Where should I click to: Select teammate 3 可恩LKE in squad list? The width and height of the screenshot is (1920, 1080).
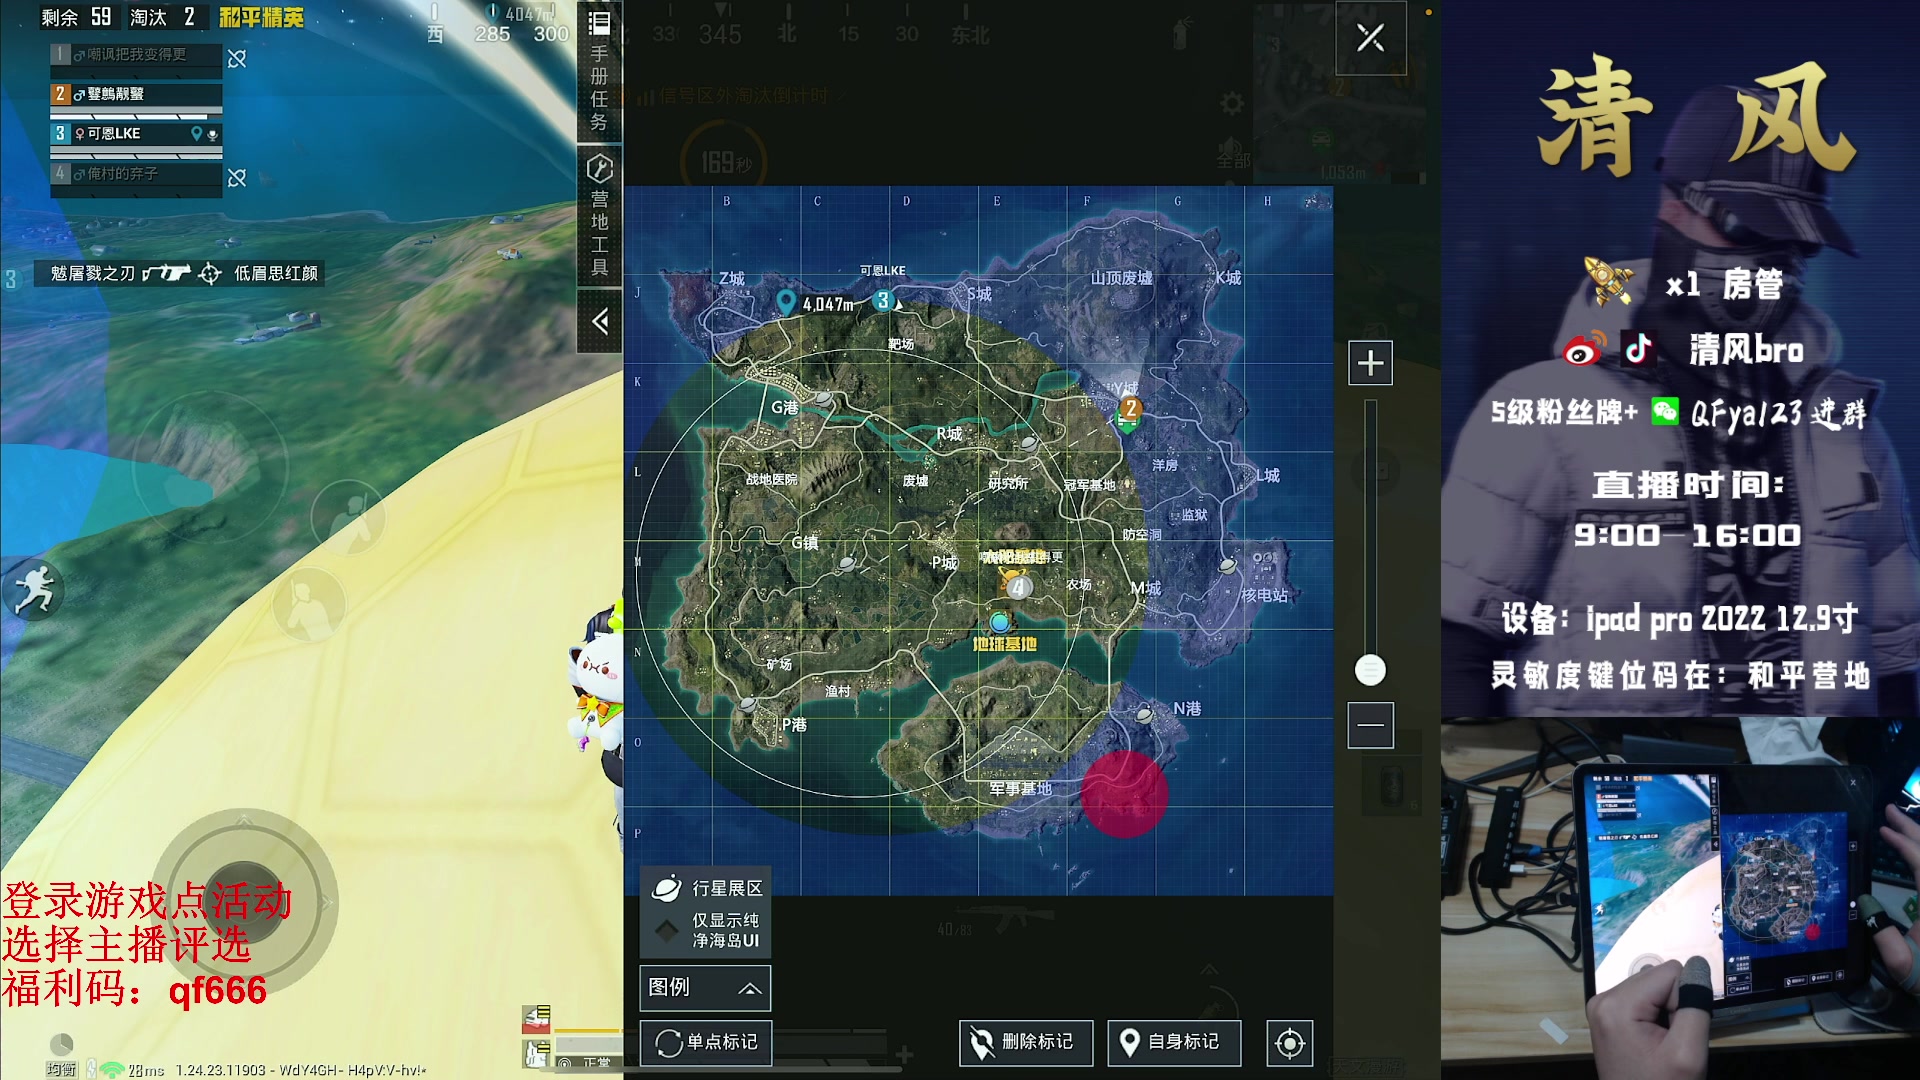pyautogui.click(x=136, y=138)
